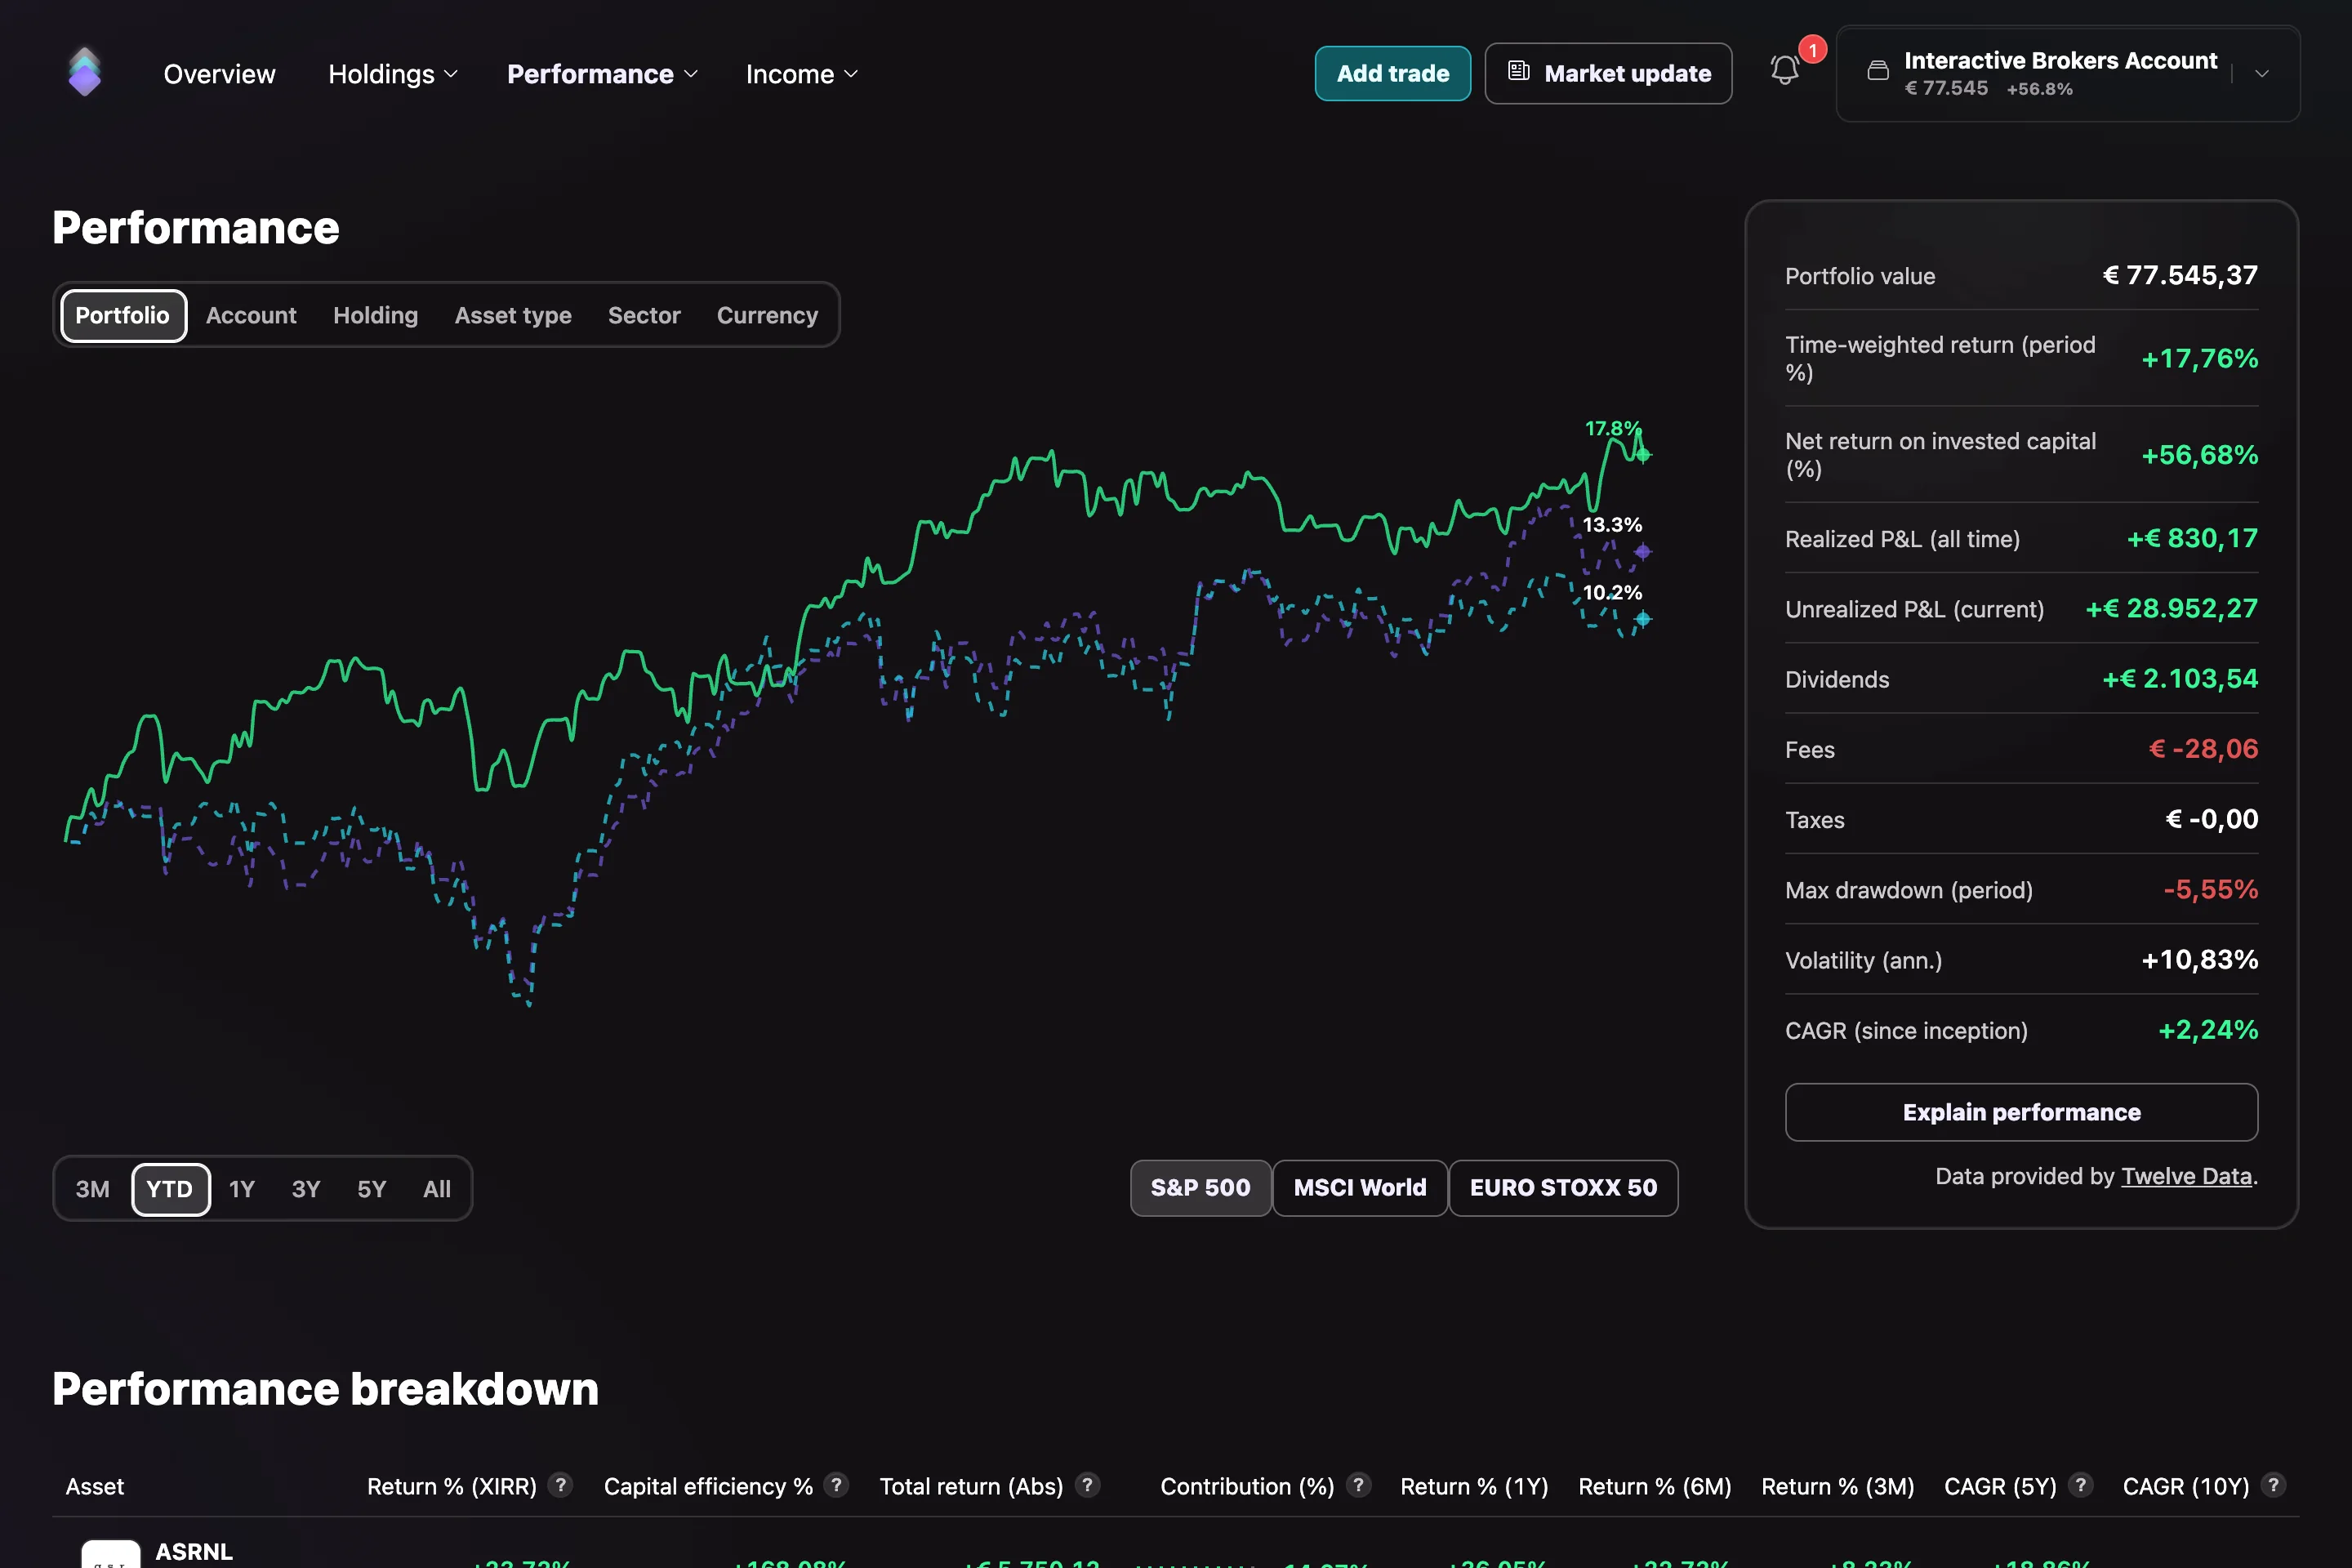Click the 17.8% portfolio chart endpoint marker
Screen dimensions: 2352x1568
pos(1643,455)
